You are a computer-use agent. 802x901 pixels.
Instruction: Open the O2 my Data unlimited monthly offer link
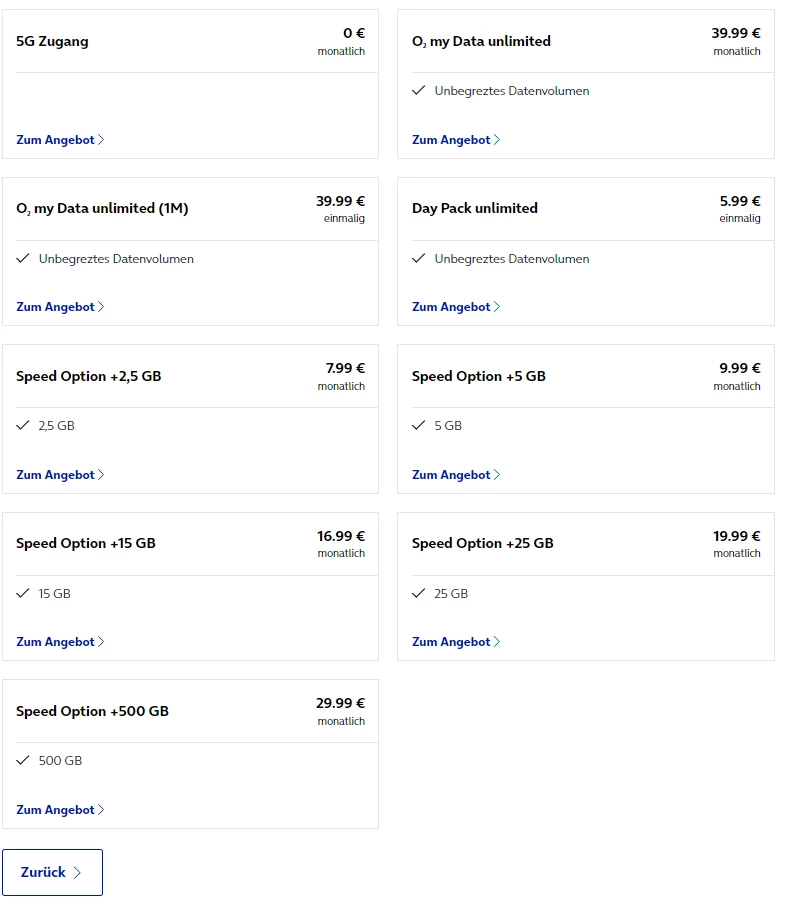pos(455,140)
